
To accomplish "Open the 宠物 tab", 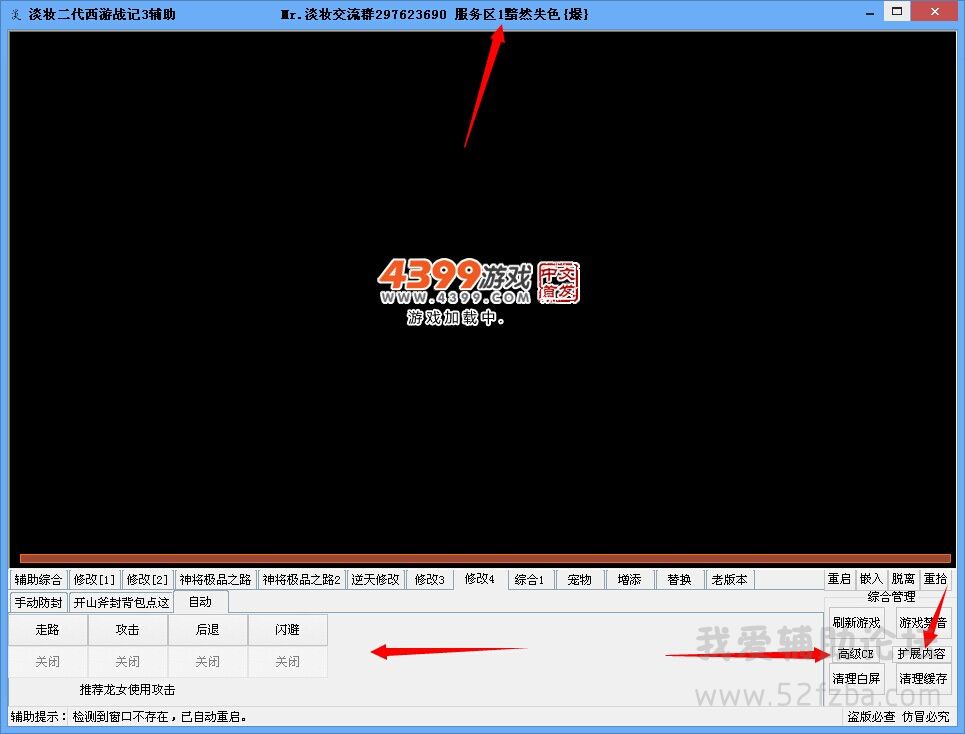I will tap(579, 580).
